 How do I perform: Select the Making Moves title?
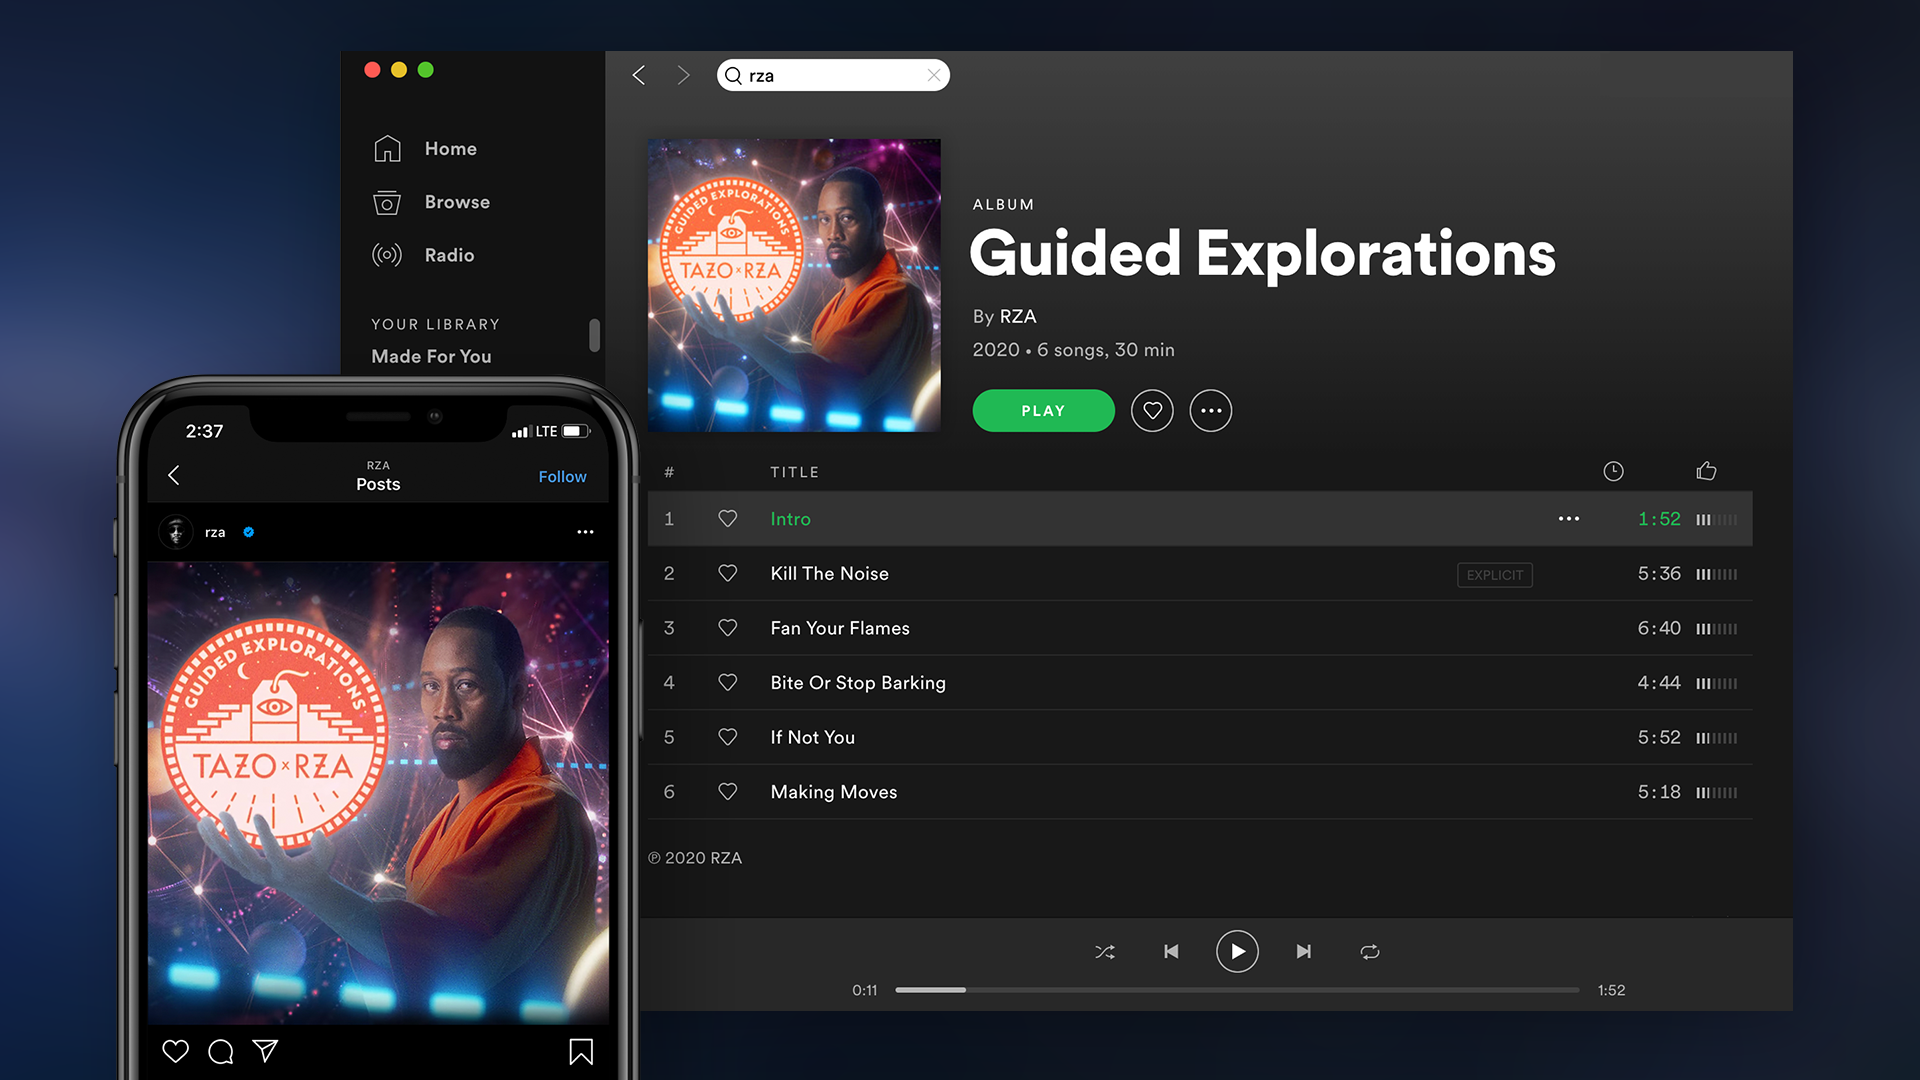[834, 792]
